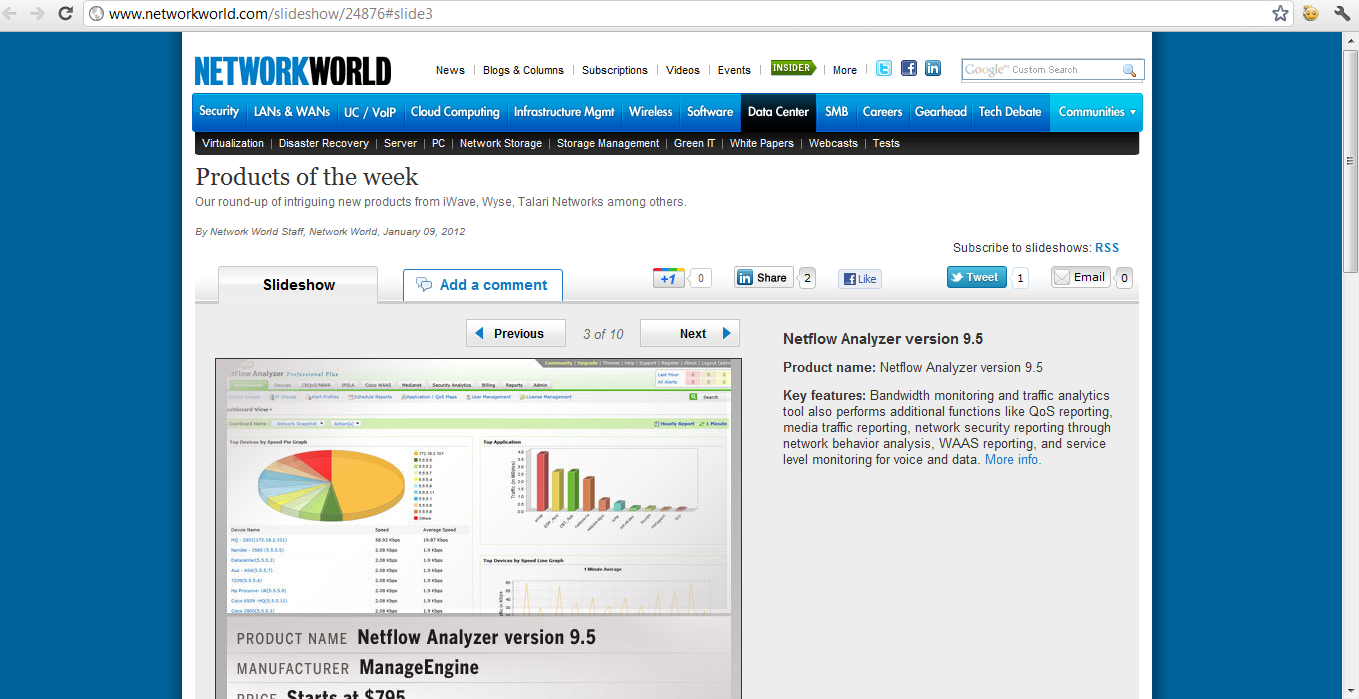
Task: Click the Network World logo
Action: [x=293, y=70]
